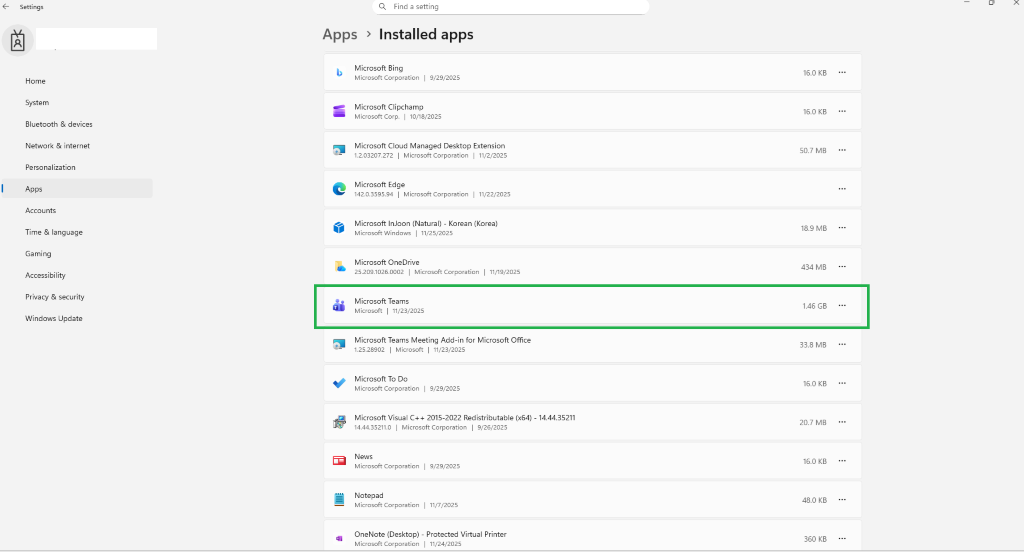Click the Microsoft Teams app icon
1024x552 pixels.
pos(339,305)
